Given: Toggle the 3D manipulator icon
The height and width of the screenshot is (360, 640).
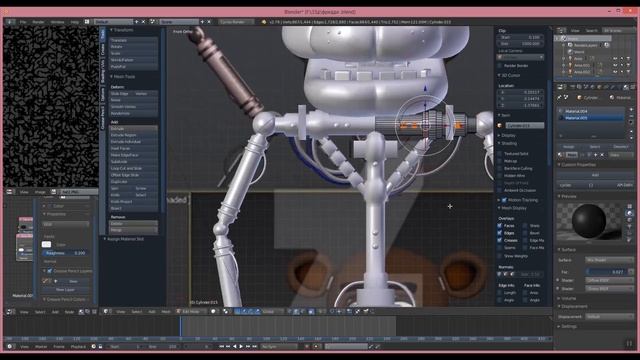Looking at the screenshot, I should click(238, 311).
